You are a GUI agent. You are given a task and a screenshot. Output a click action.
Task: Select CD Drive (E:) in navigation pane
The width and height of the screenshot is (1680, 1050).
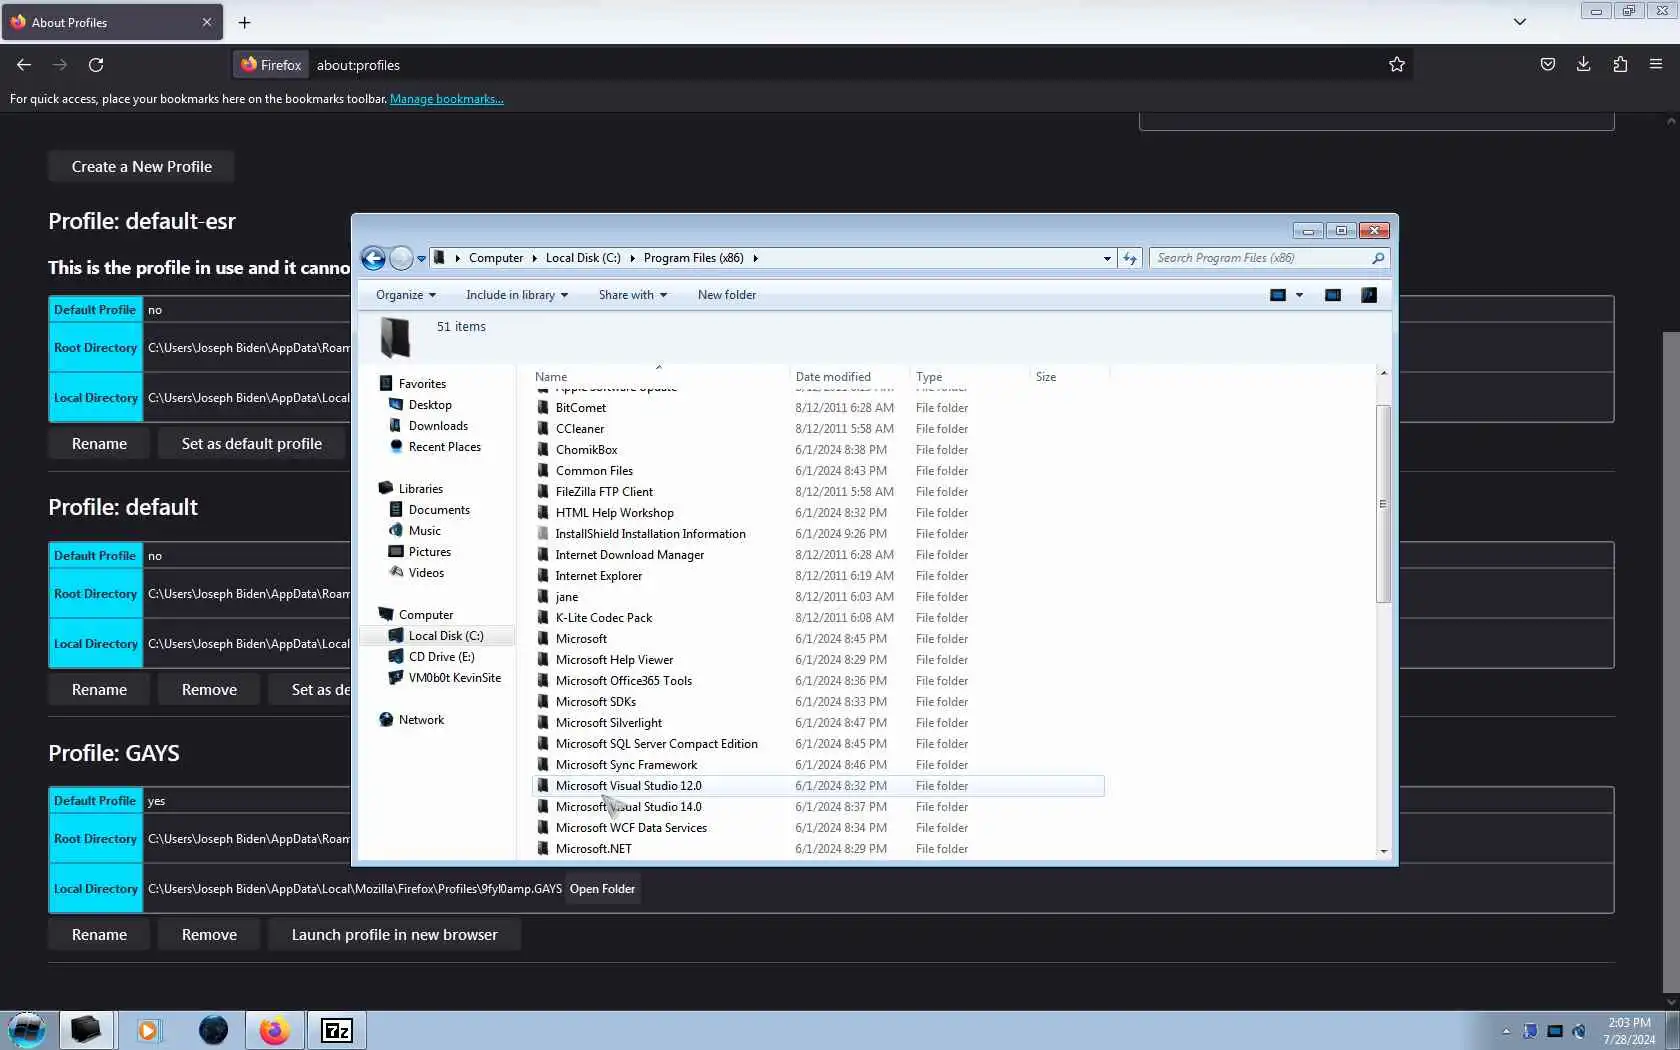point(441,657)
